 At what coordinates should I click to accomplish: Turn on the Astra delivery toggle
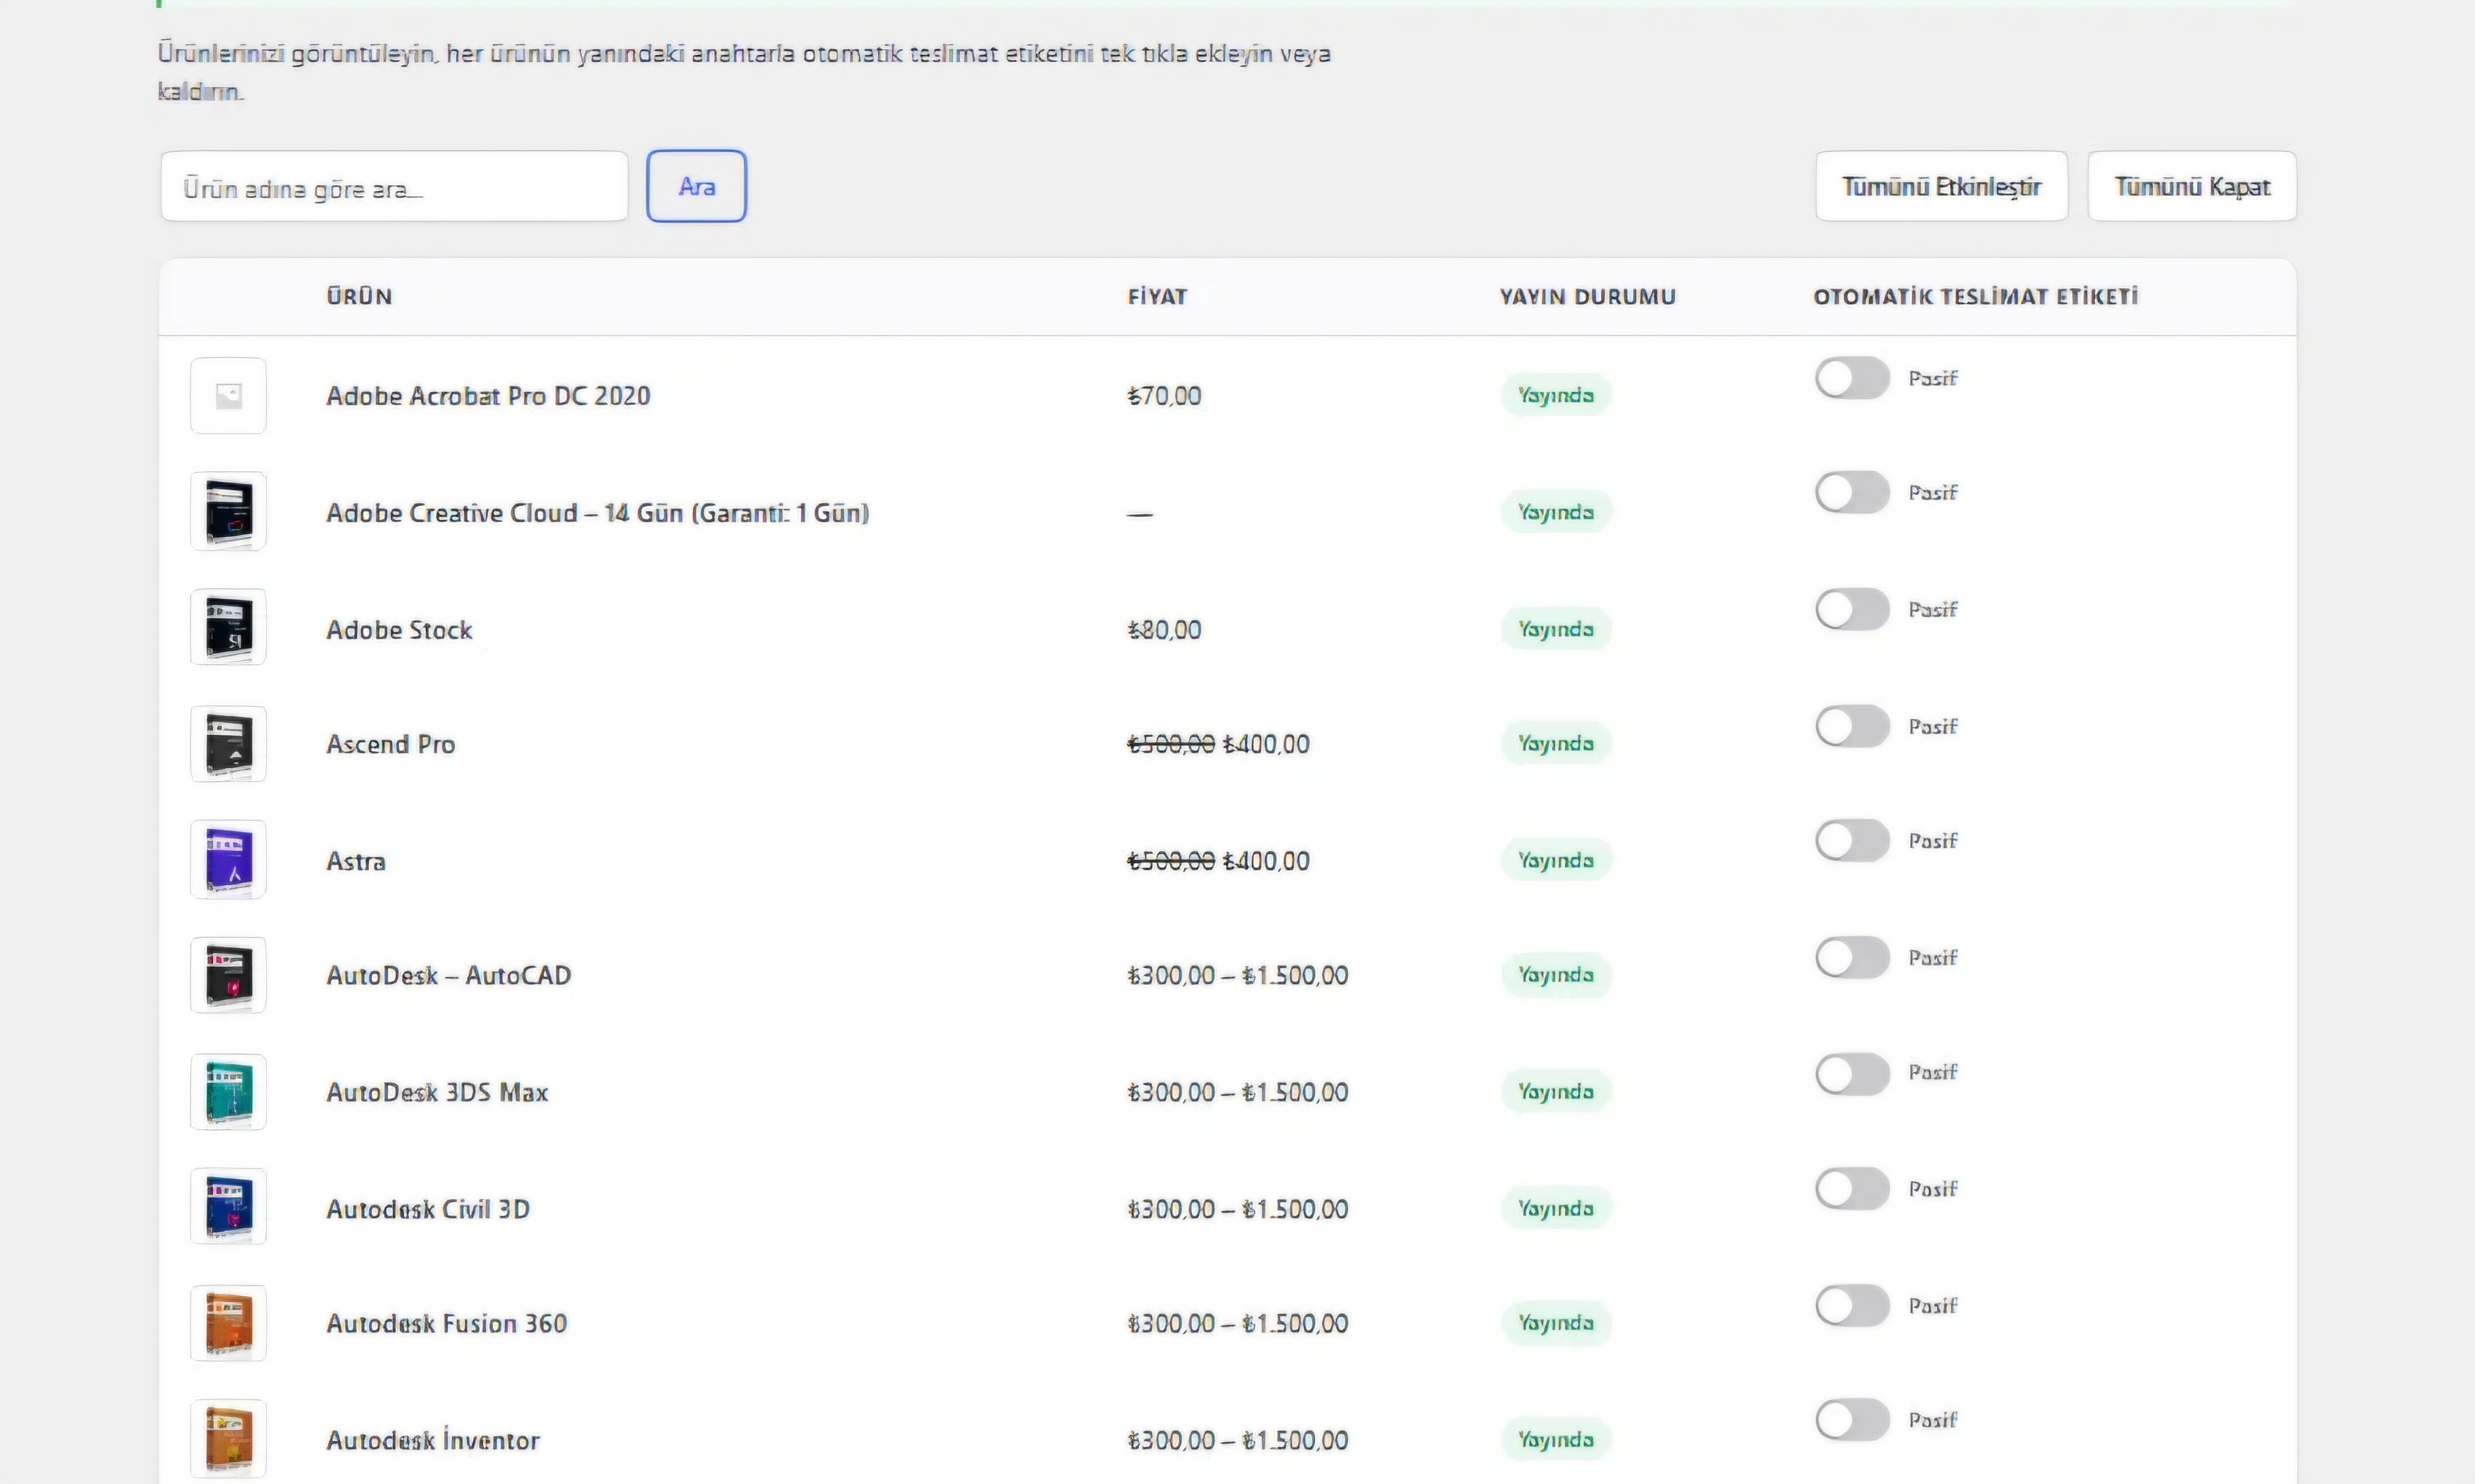point(1852,840)
